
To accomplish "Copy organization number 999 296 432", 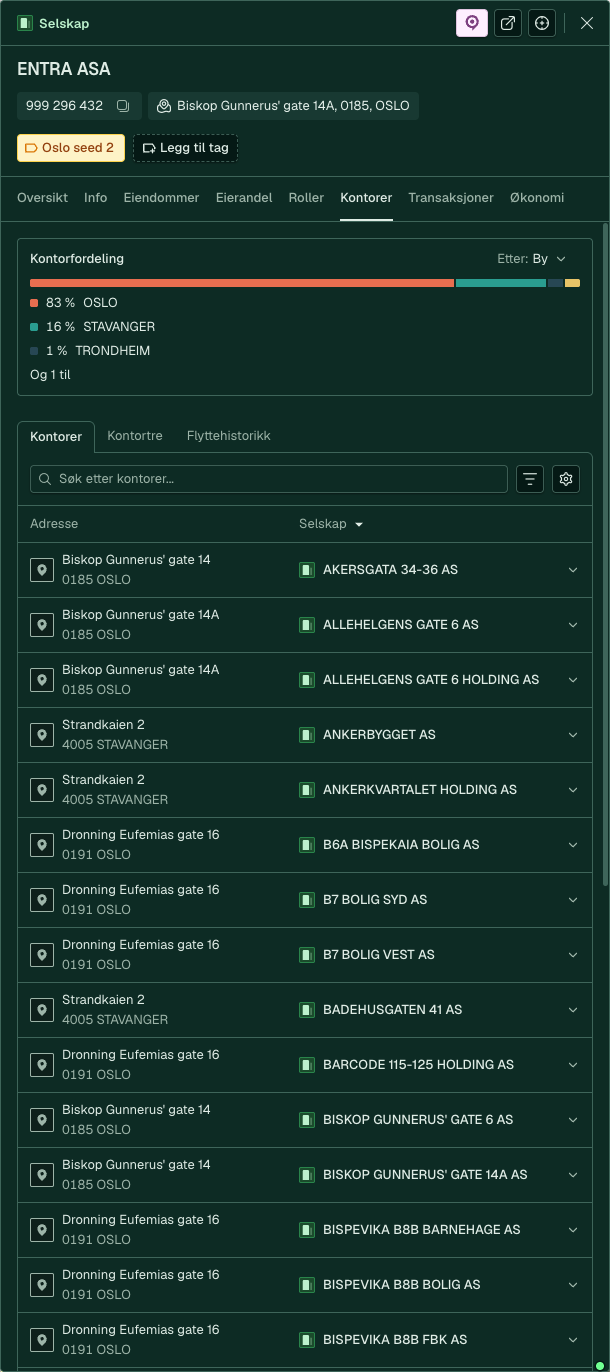I will pos(123,106).
